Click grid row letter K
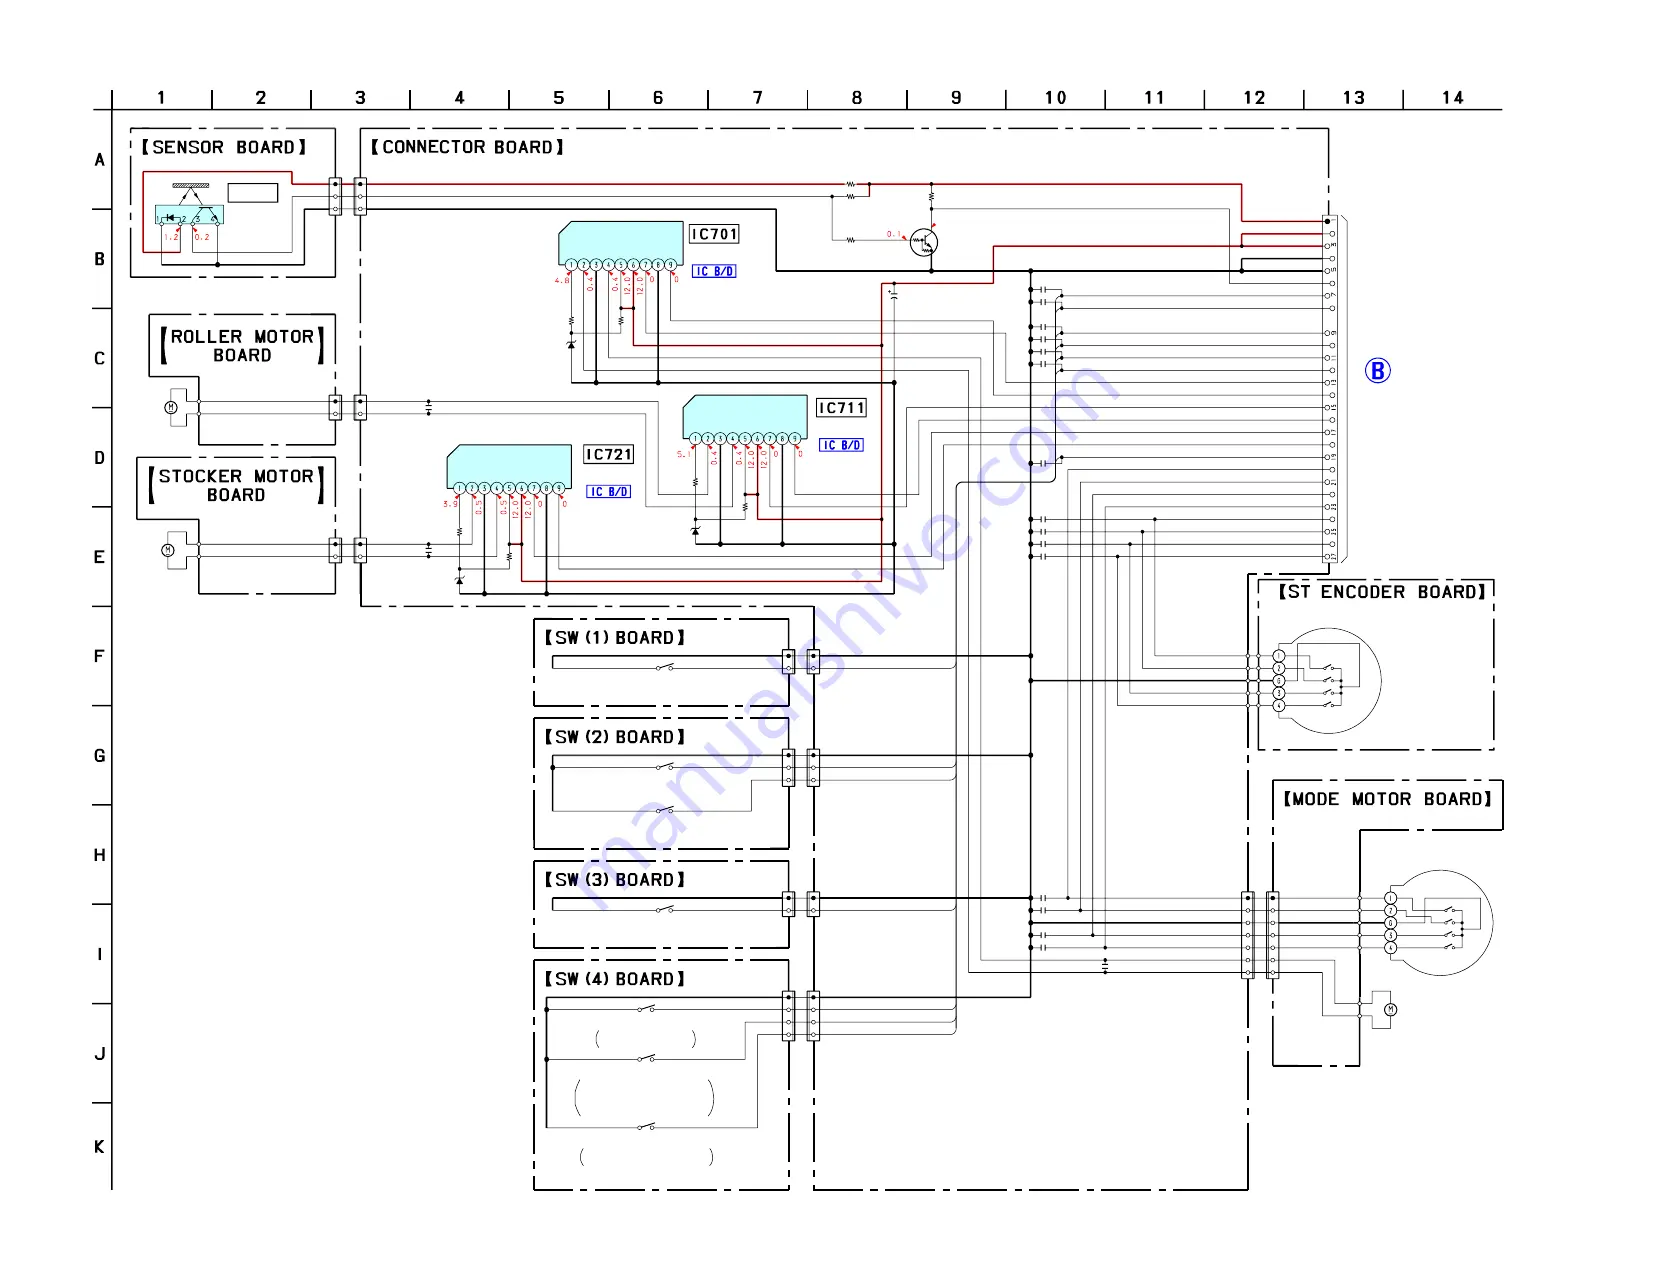This screenshot has height=1263, width=1680. [99, 1147]
